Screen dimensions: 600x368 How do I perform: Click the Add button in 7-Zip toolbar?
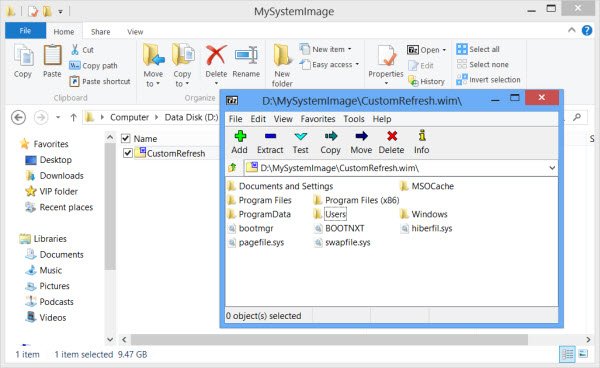click(x=240, y=142)
